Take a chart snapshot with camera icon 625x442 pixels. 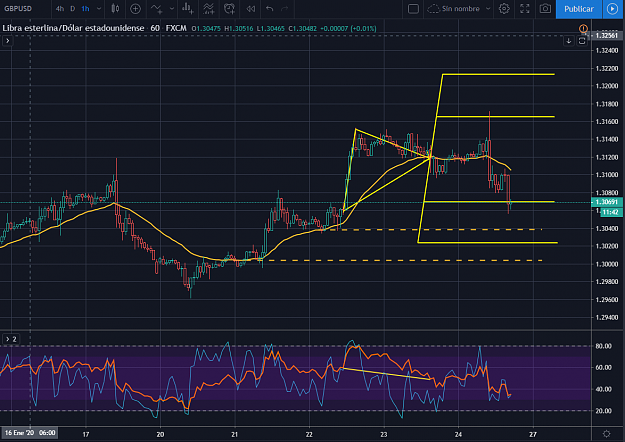pyautogui.click(x=545, y=8)
